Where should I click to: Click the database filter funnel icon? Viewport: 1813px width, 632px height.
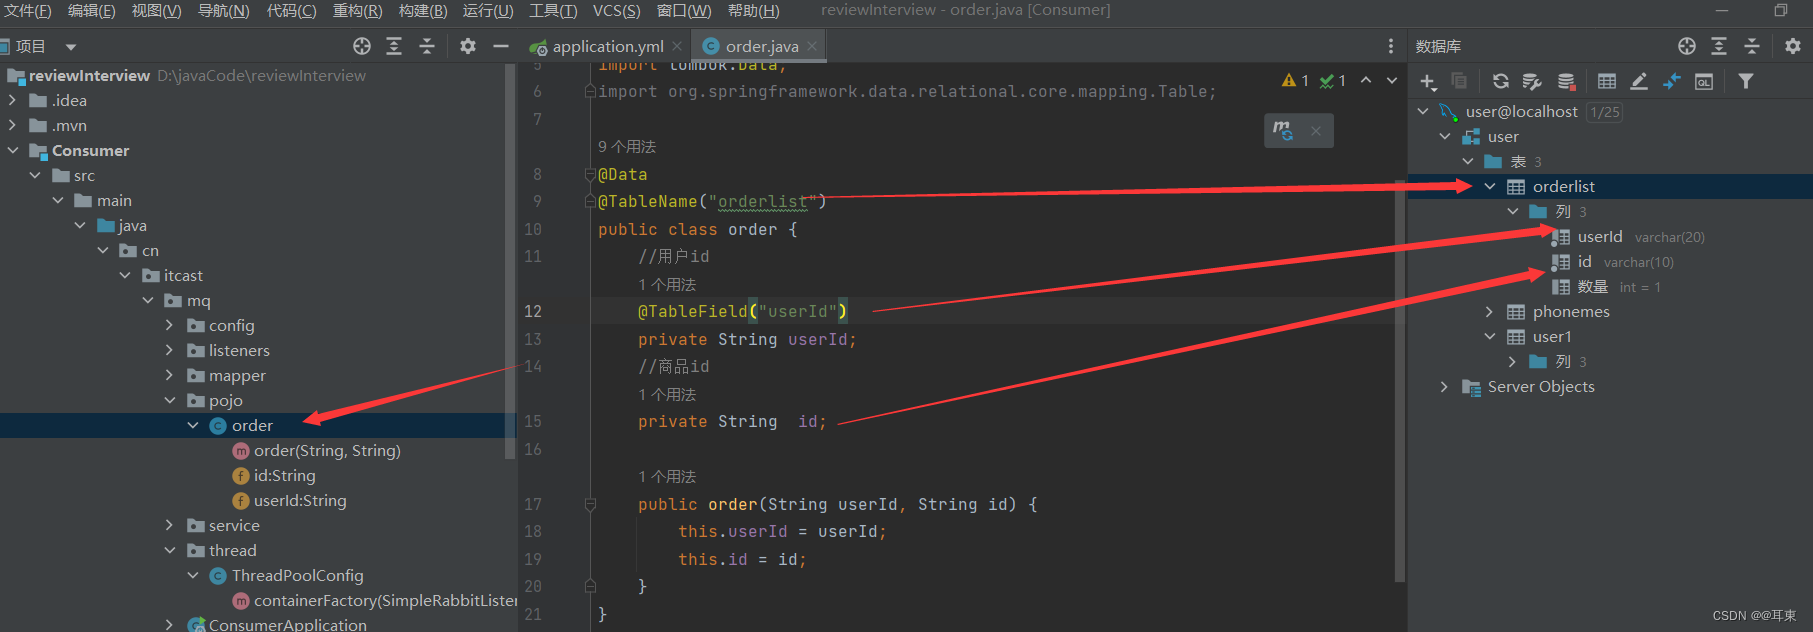coord(1745,82)
